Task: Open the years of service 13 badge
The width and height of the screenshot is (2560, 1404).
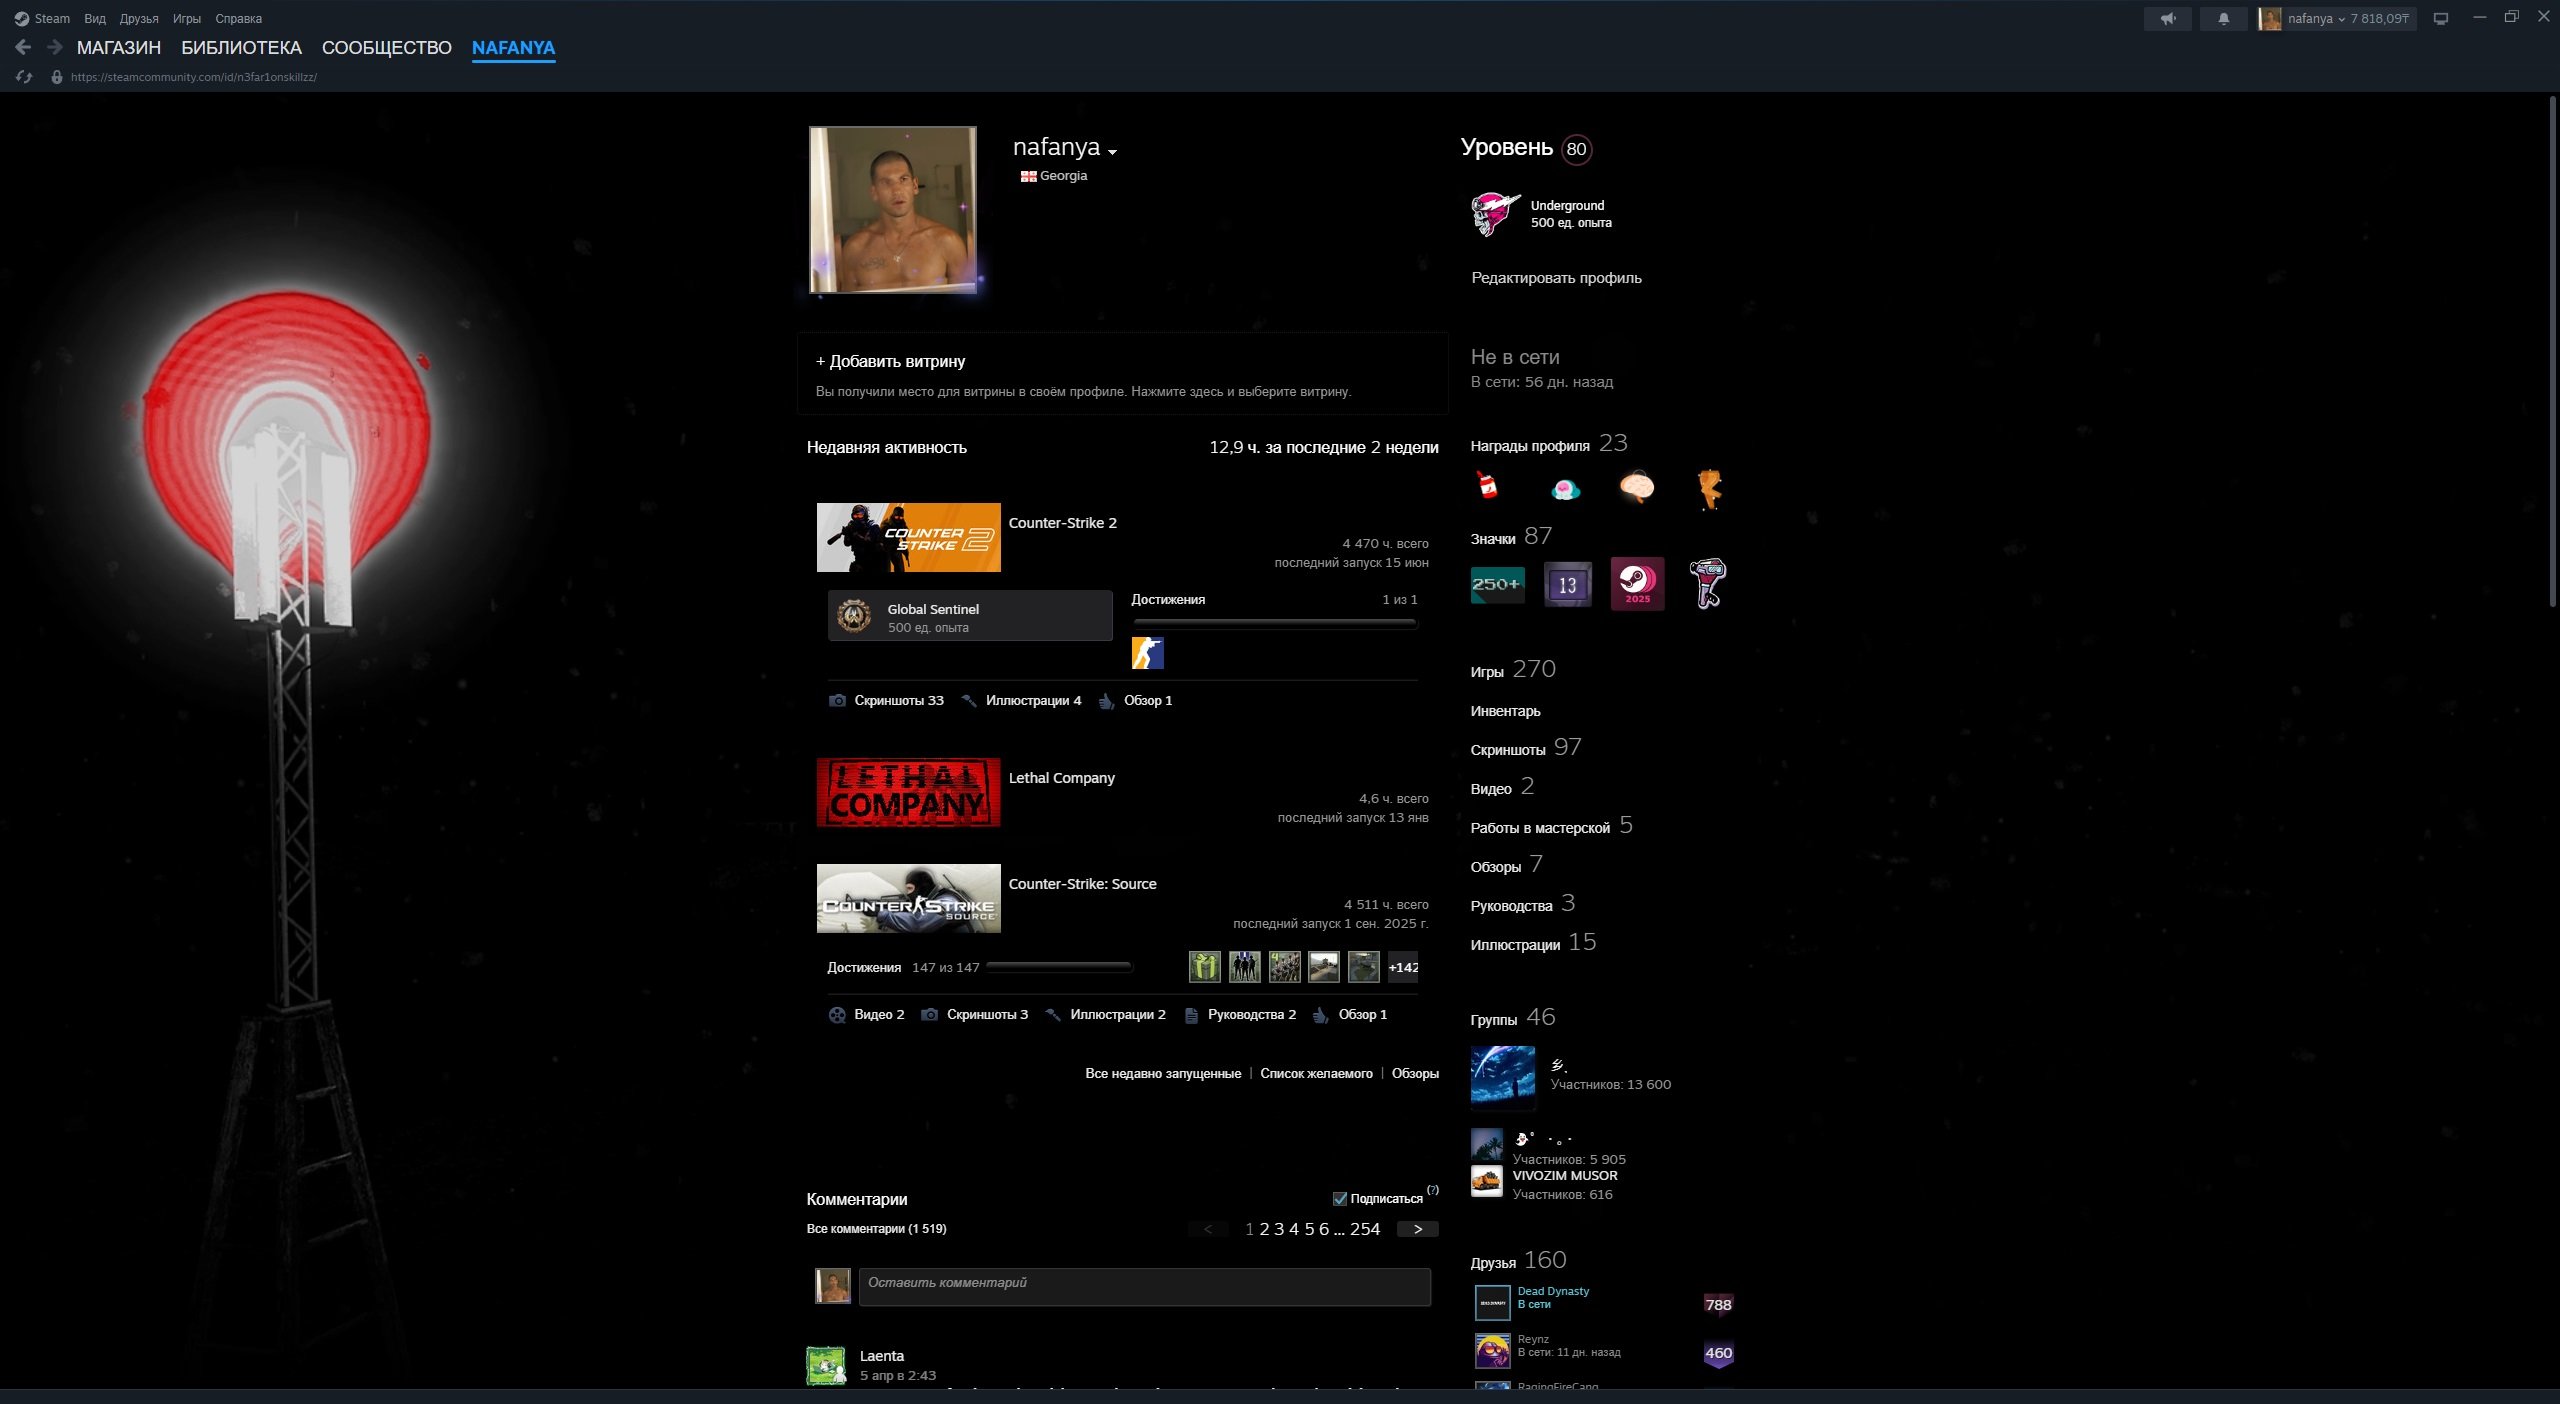Action: click(x=1567, y=584)
